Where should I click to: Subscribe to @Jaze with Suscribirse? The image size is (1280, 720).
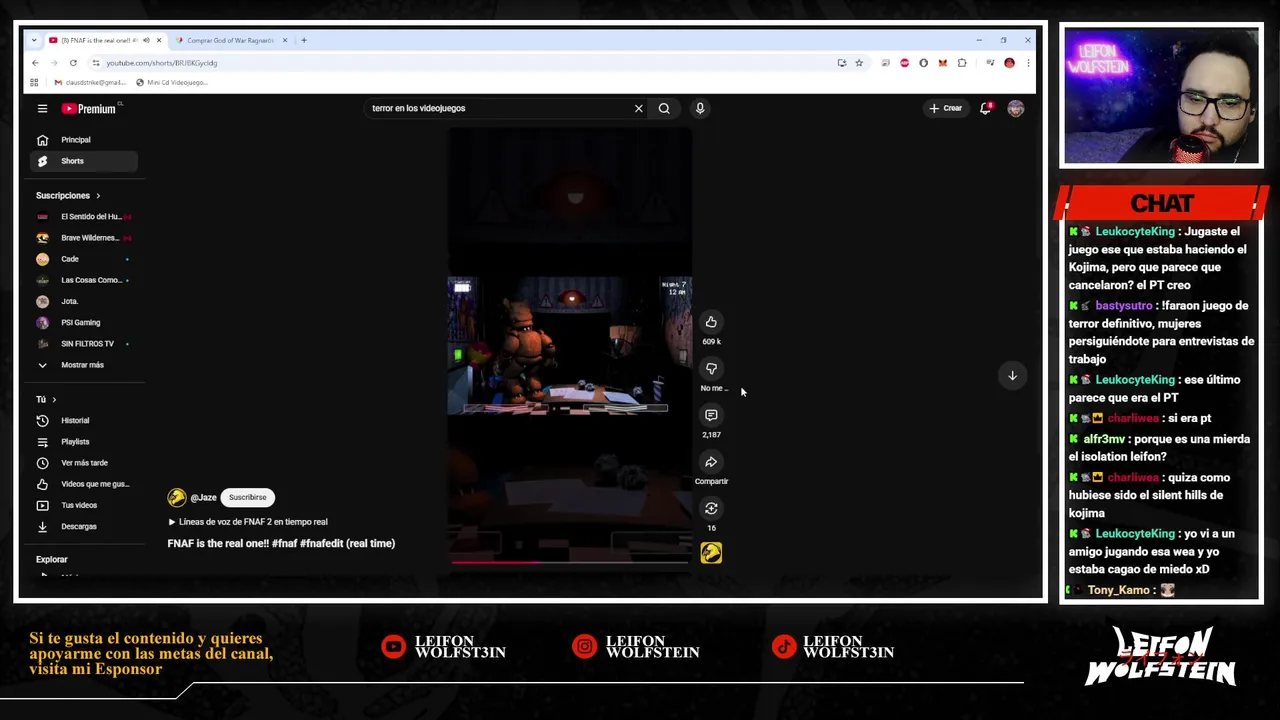247,497
